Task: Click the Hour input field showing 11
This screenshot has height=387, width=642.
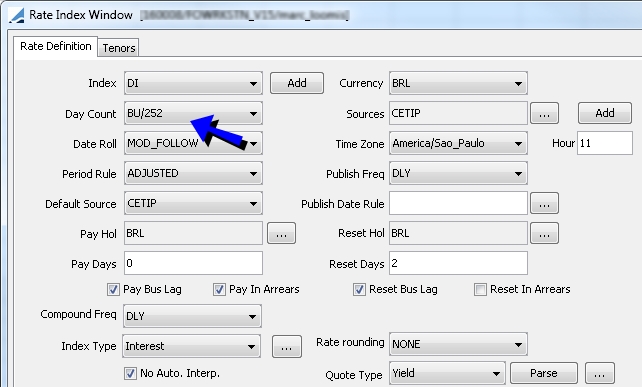Action: coord(605,143)
